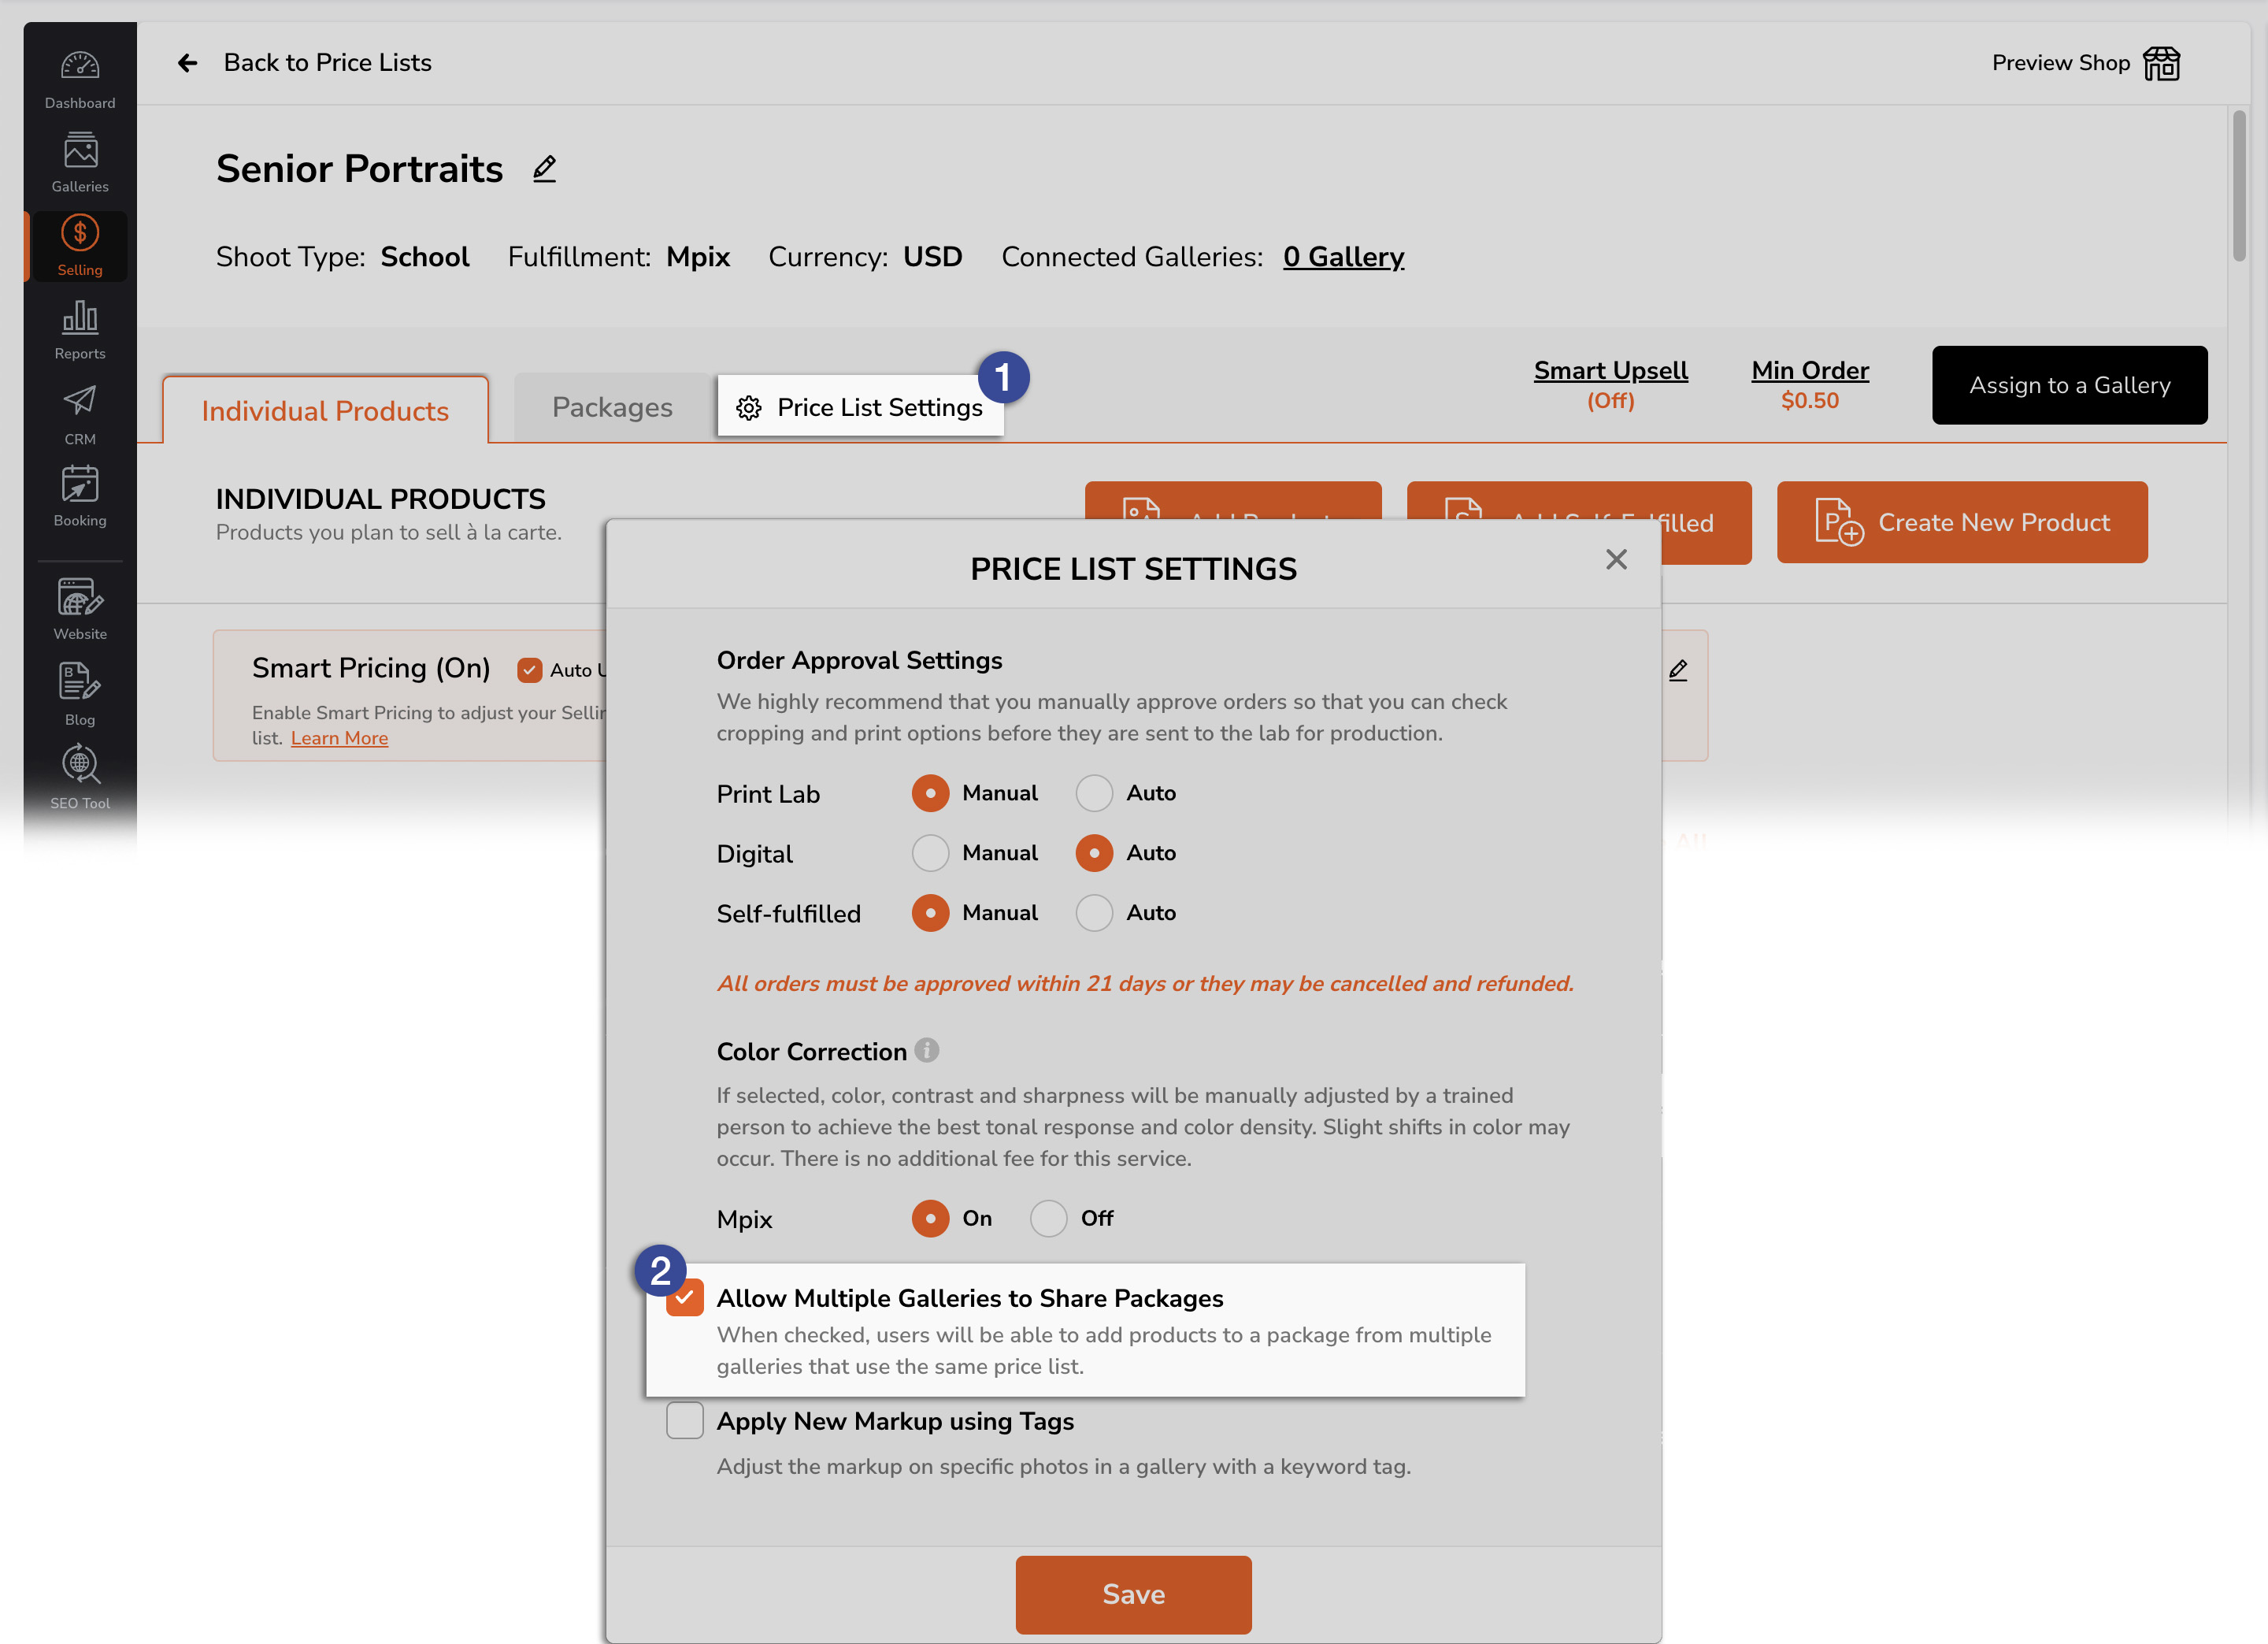Switch to the Packages tab
2268x1644 pixels.
(x=611, y=407)
